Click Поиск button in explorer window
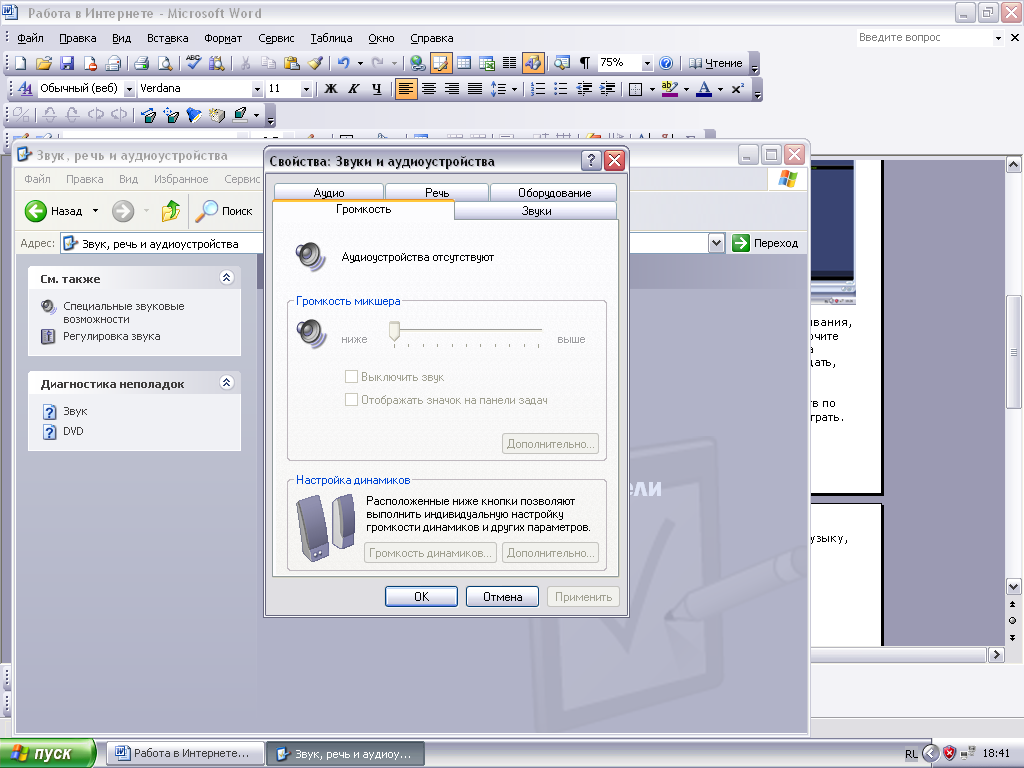This screenshot has height=768, width=1024. [x=224, y=211]
